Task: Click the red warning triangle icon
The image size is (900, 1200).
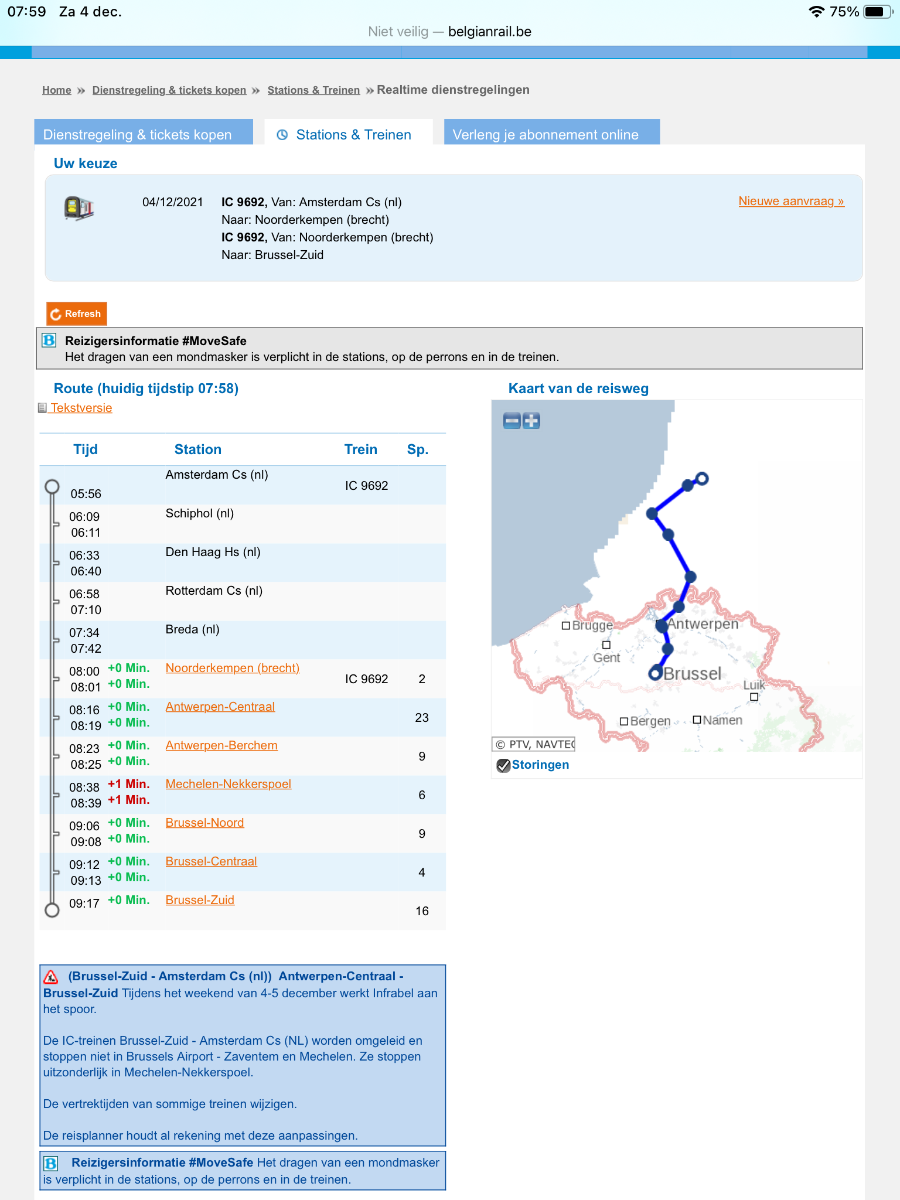Action: (x=51, y=977)
